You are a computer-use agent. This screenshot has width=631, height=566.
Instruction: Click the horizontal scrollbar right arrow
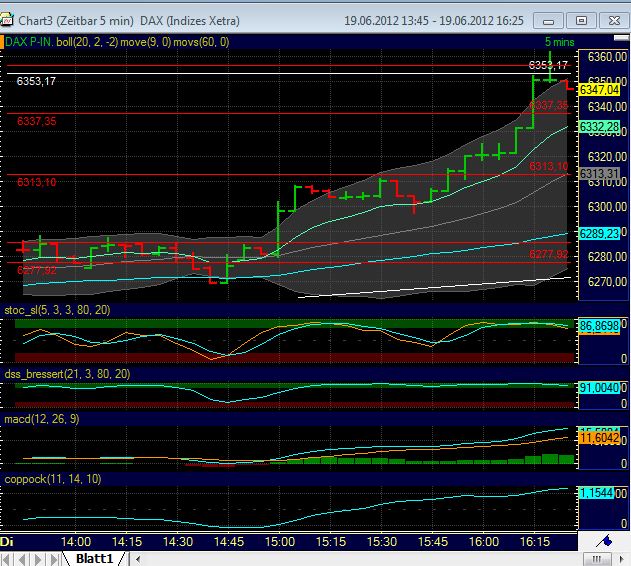coord(621,559)
